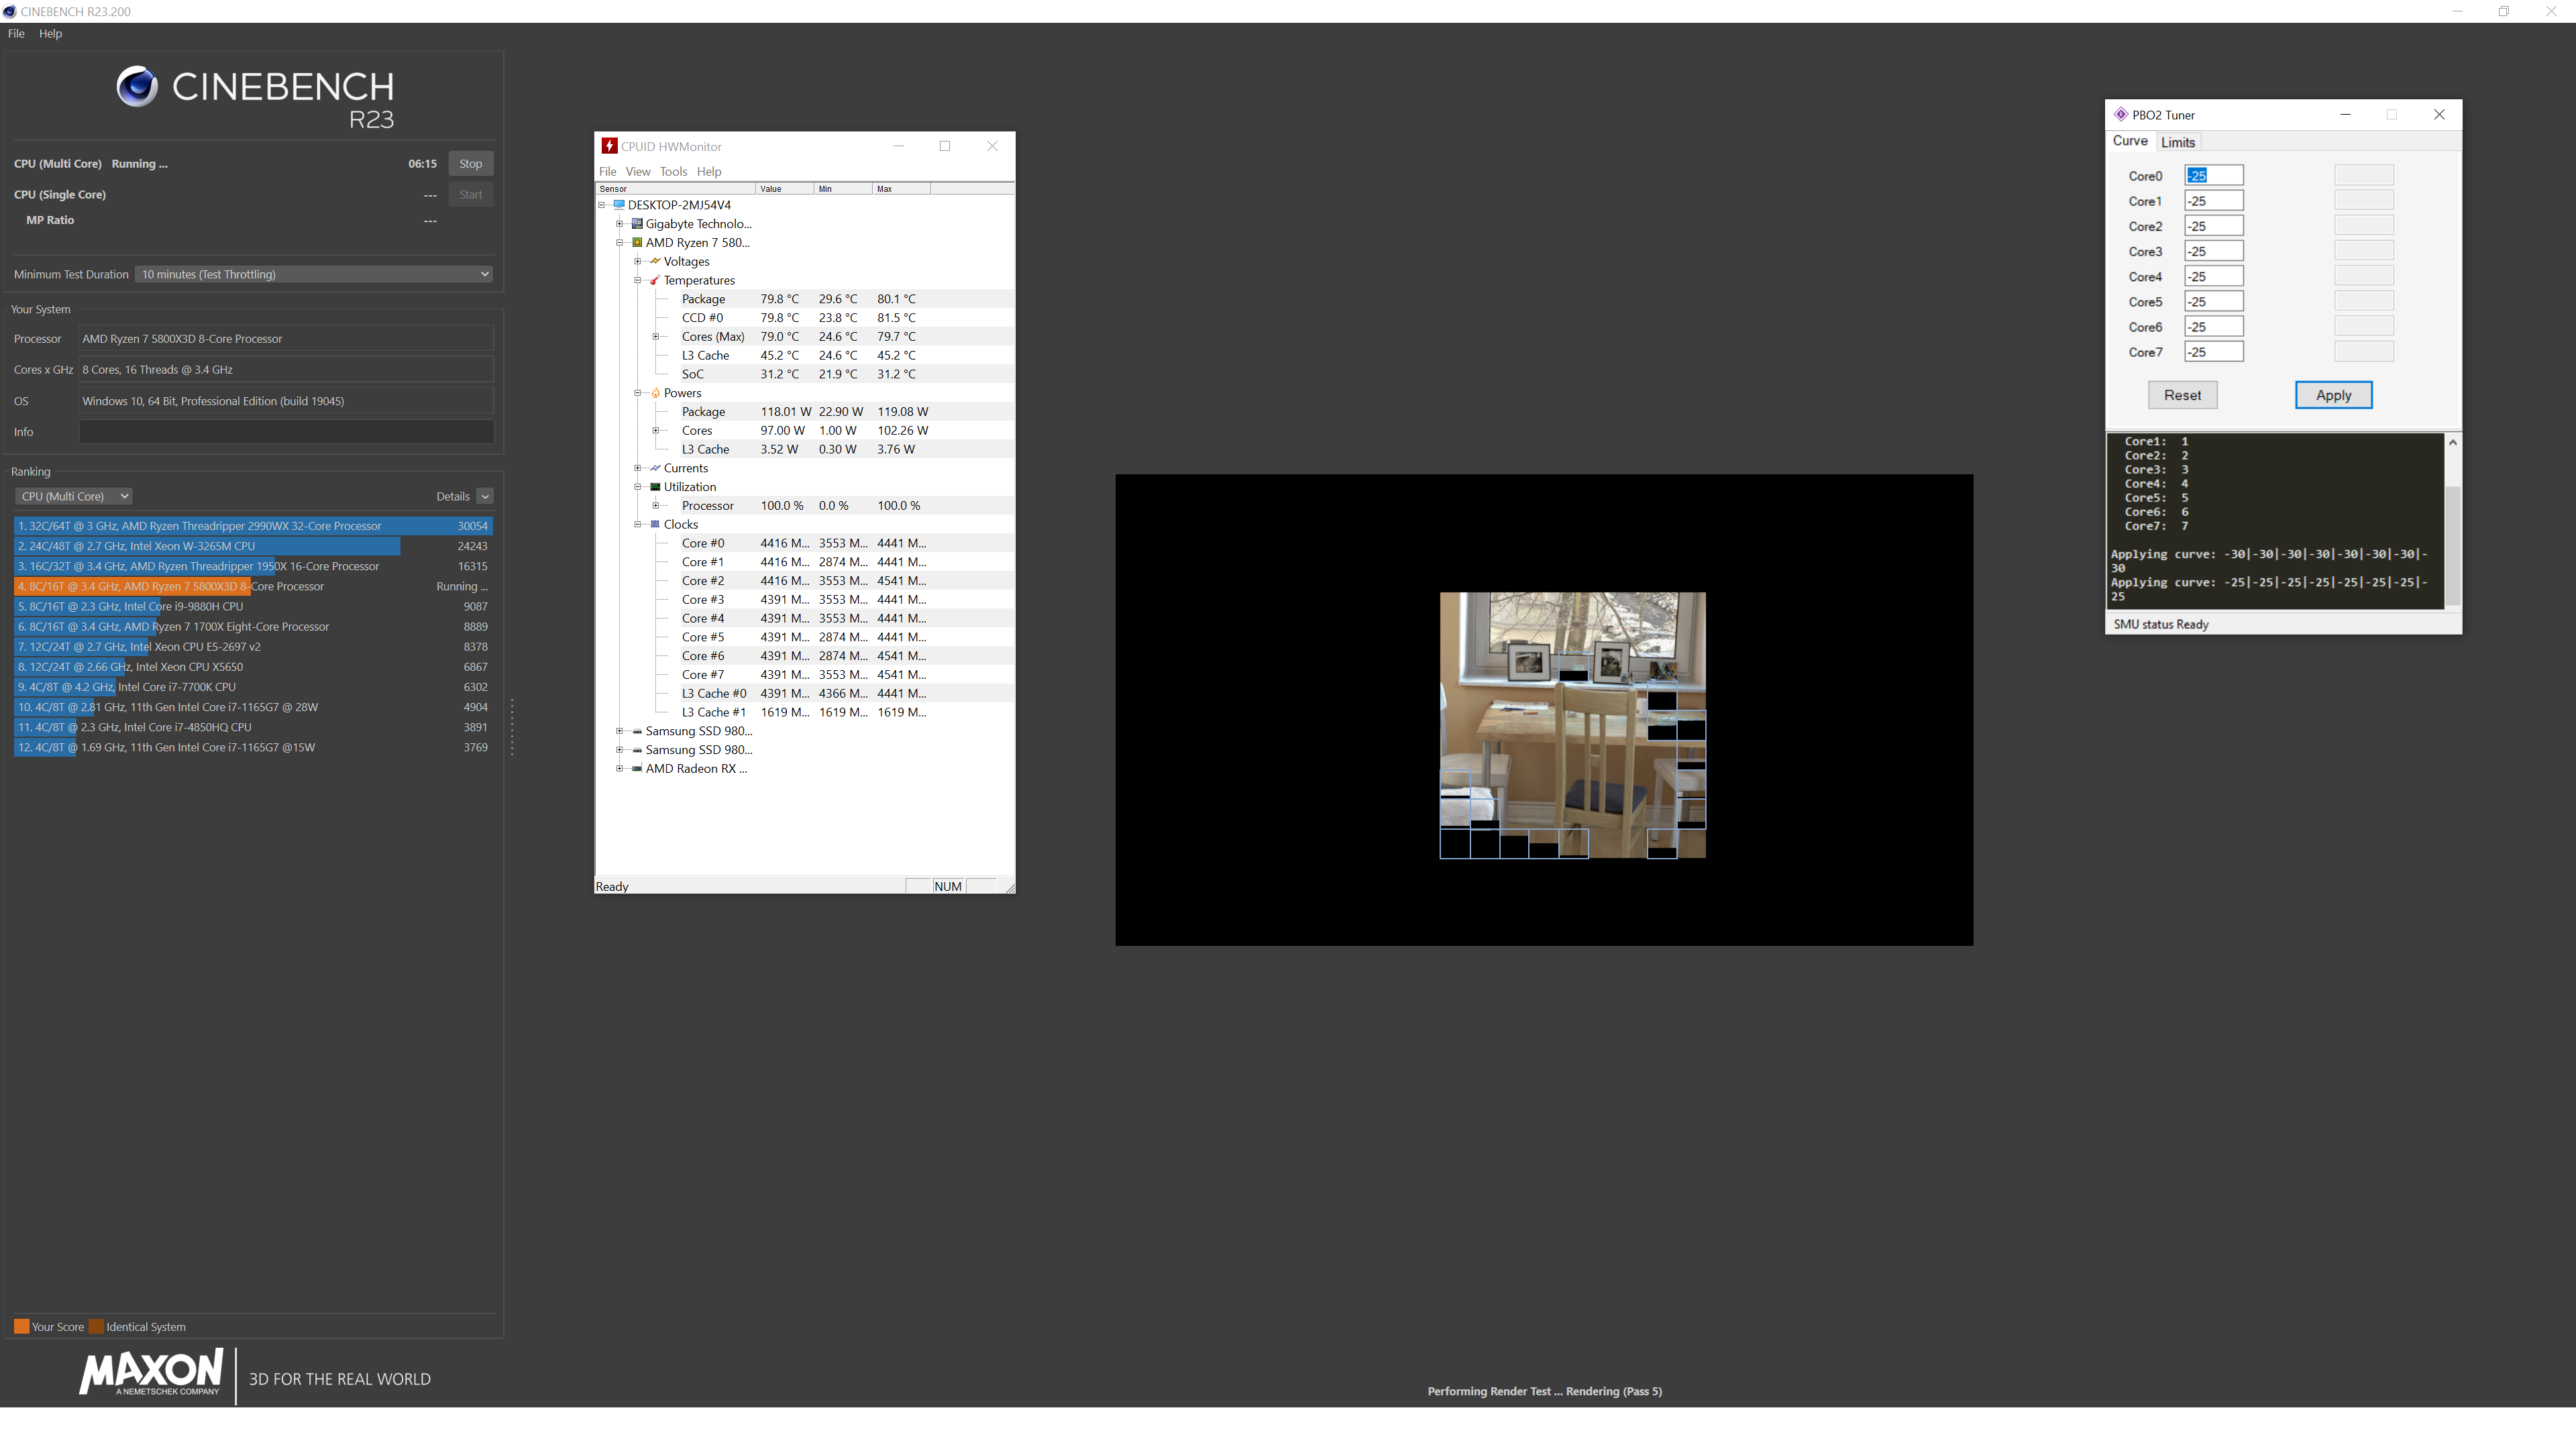Click the Powers flame icon
The width and height of the screenshot is (2576, 1449).
coord(655,393)
